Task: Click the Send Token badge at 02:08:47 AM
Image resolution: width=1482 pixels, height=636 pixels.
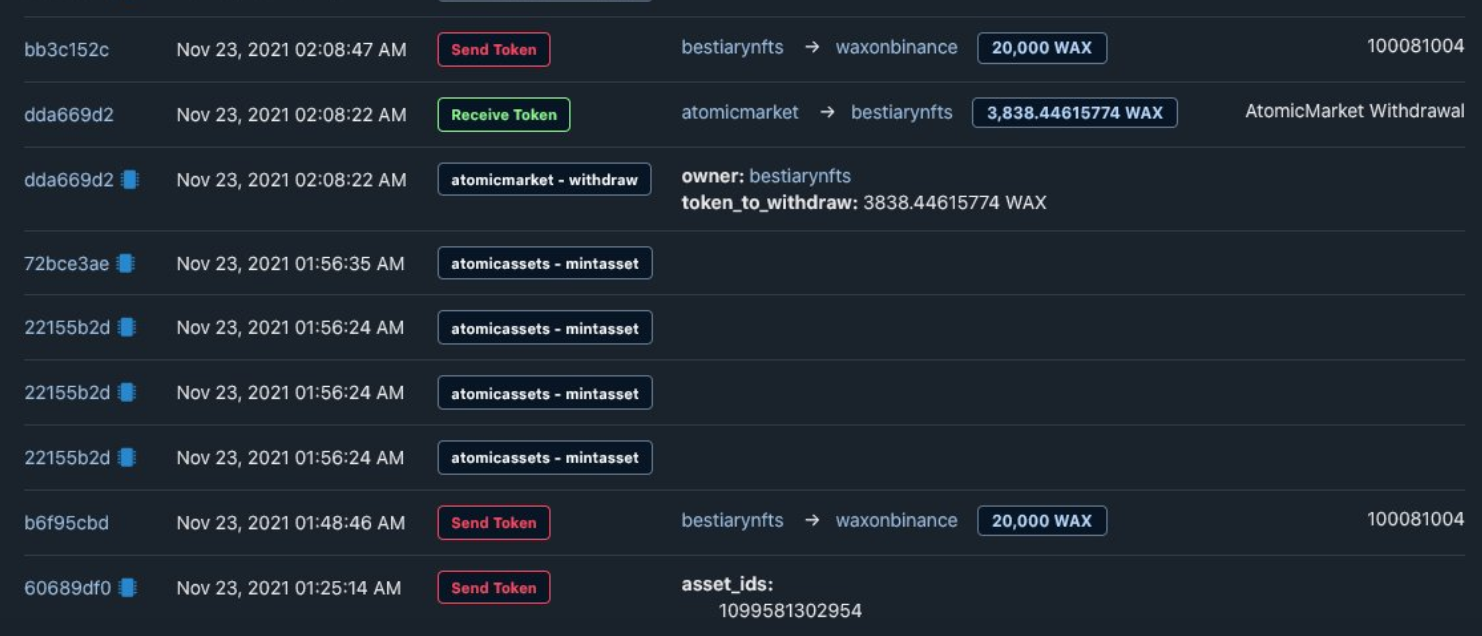Action: (x=494, y=50)
